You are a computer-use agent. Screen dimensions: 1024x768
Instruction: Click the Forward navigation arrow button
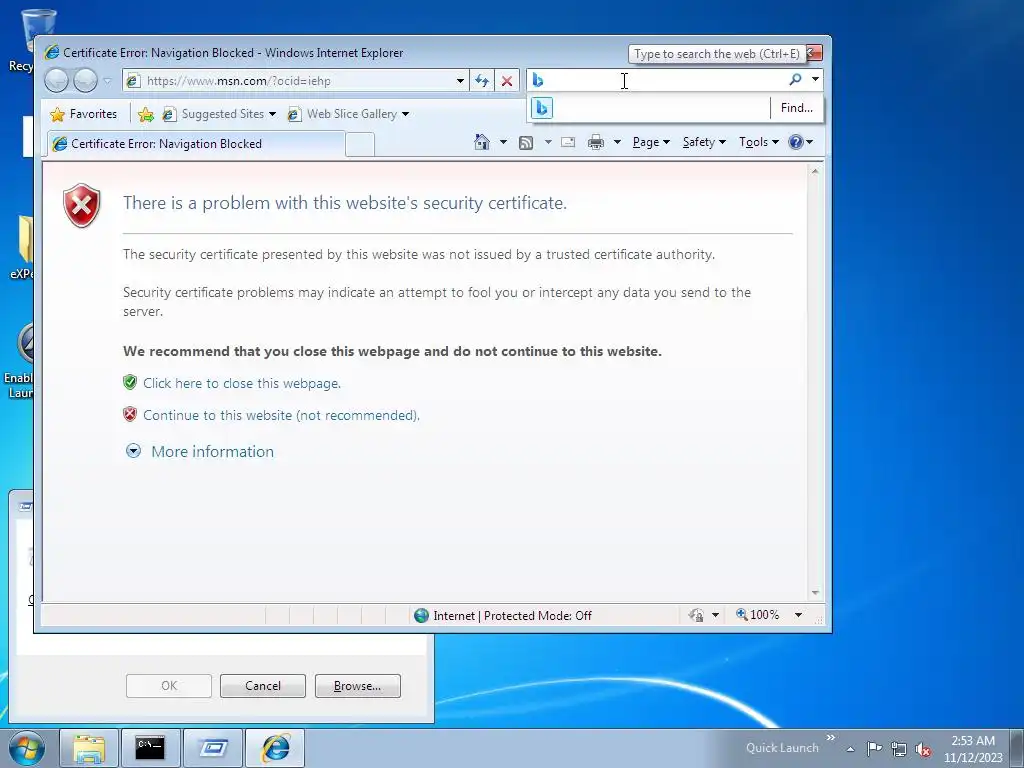[86, 81]
